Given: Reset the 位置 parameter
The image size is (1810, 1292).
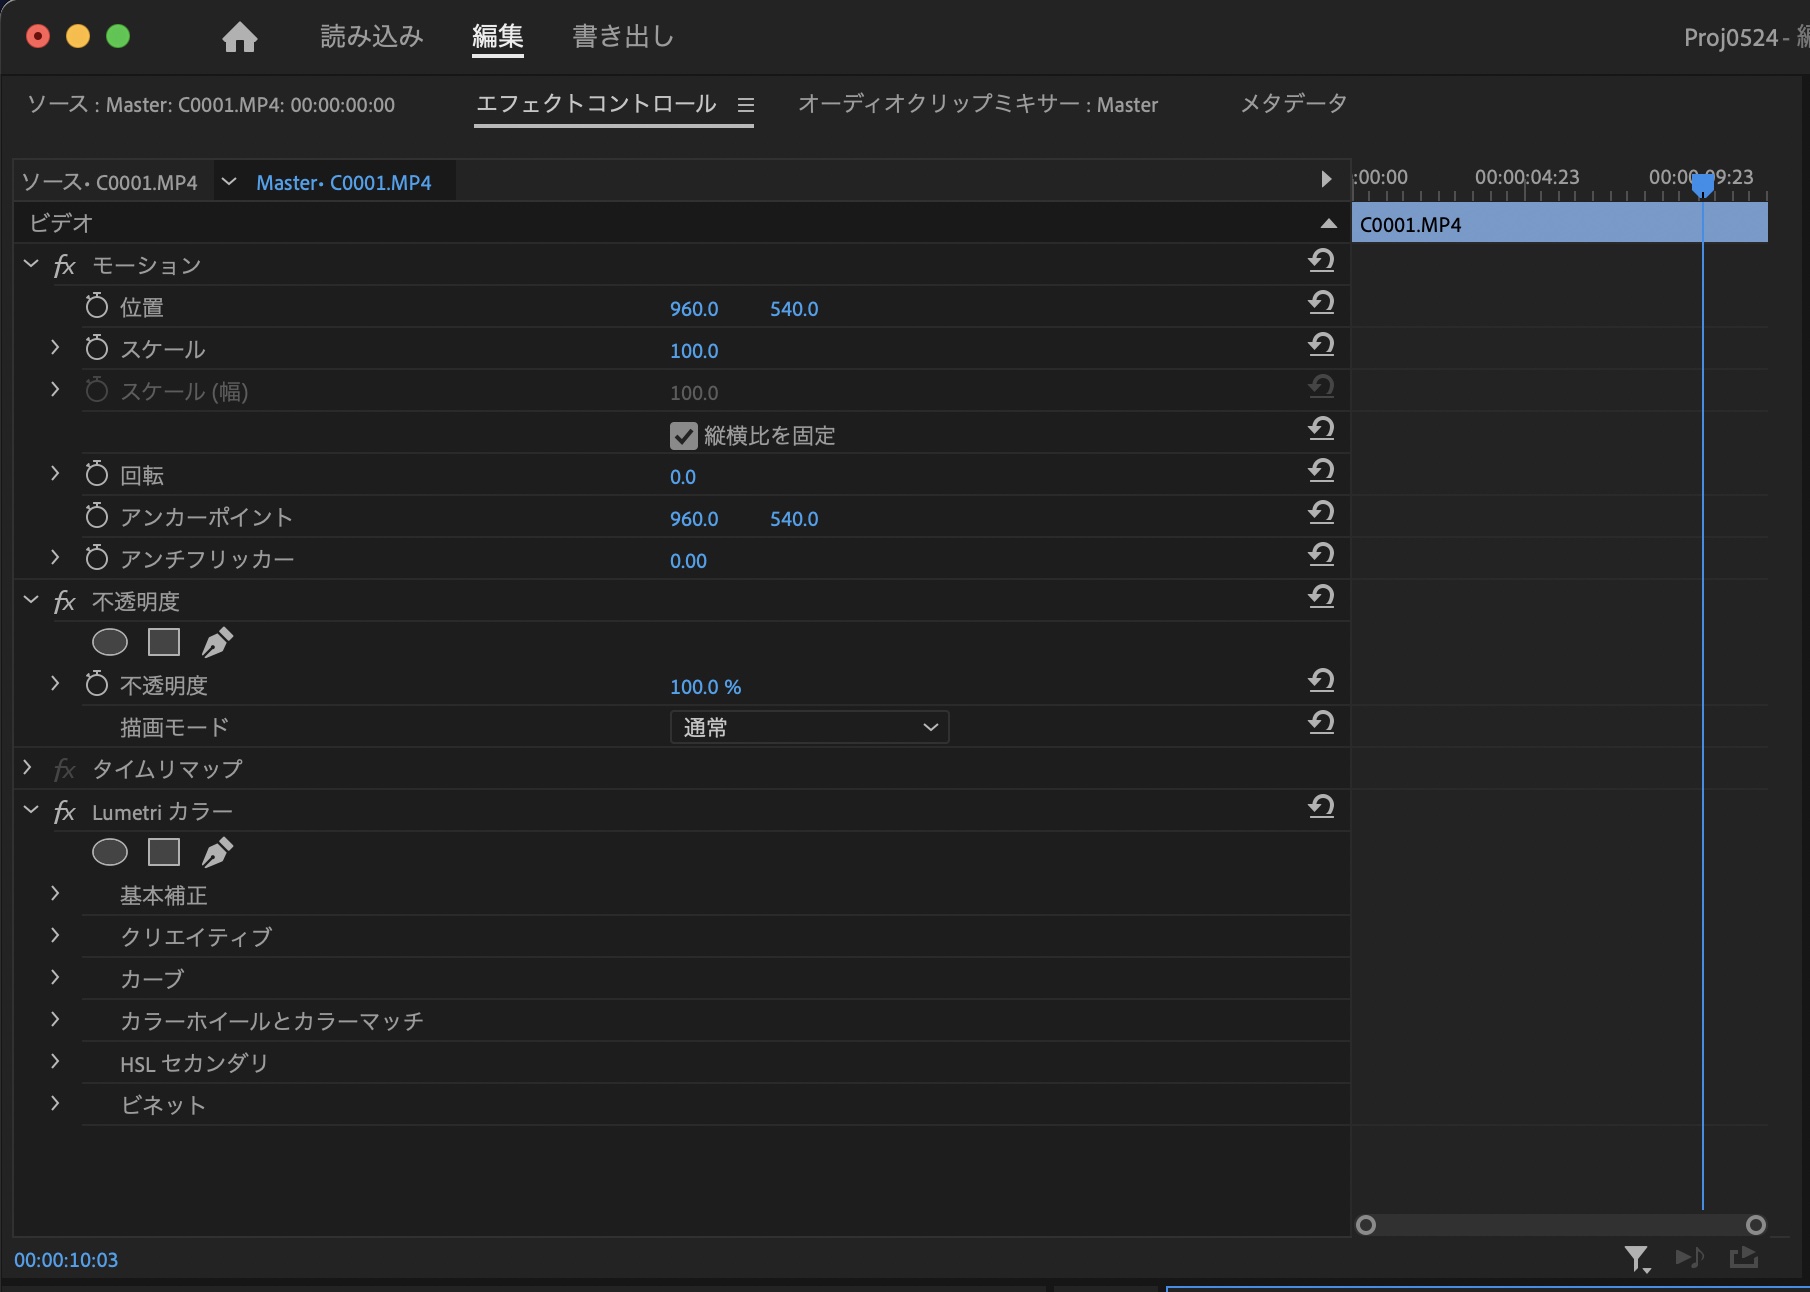Looking at the screenshot, I should click(x=1321, y=303).
